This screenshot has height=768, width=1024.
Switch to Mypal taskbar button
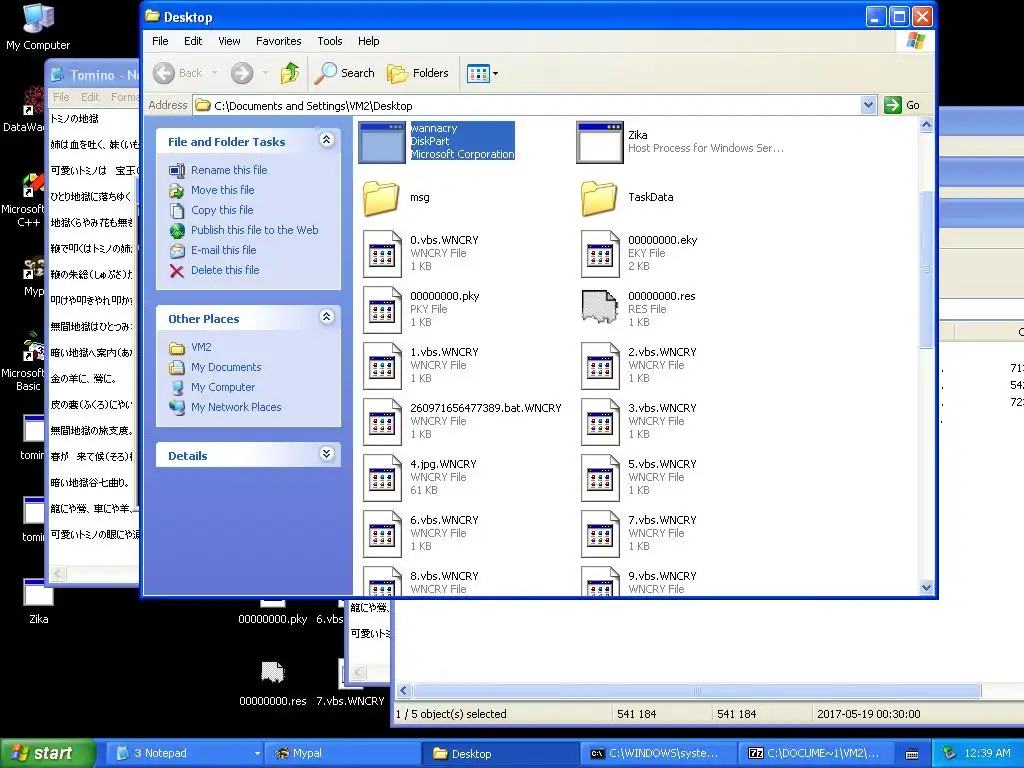[342, 753]
